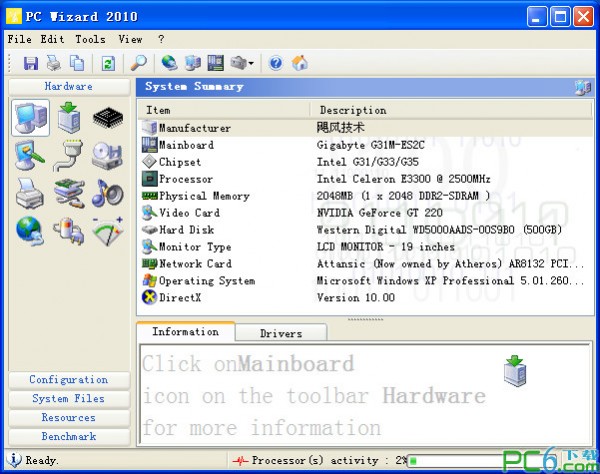
Task: Select the Manufacturer row
Action: pyautogui.click(x=365, y=128)
